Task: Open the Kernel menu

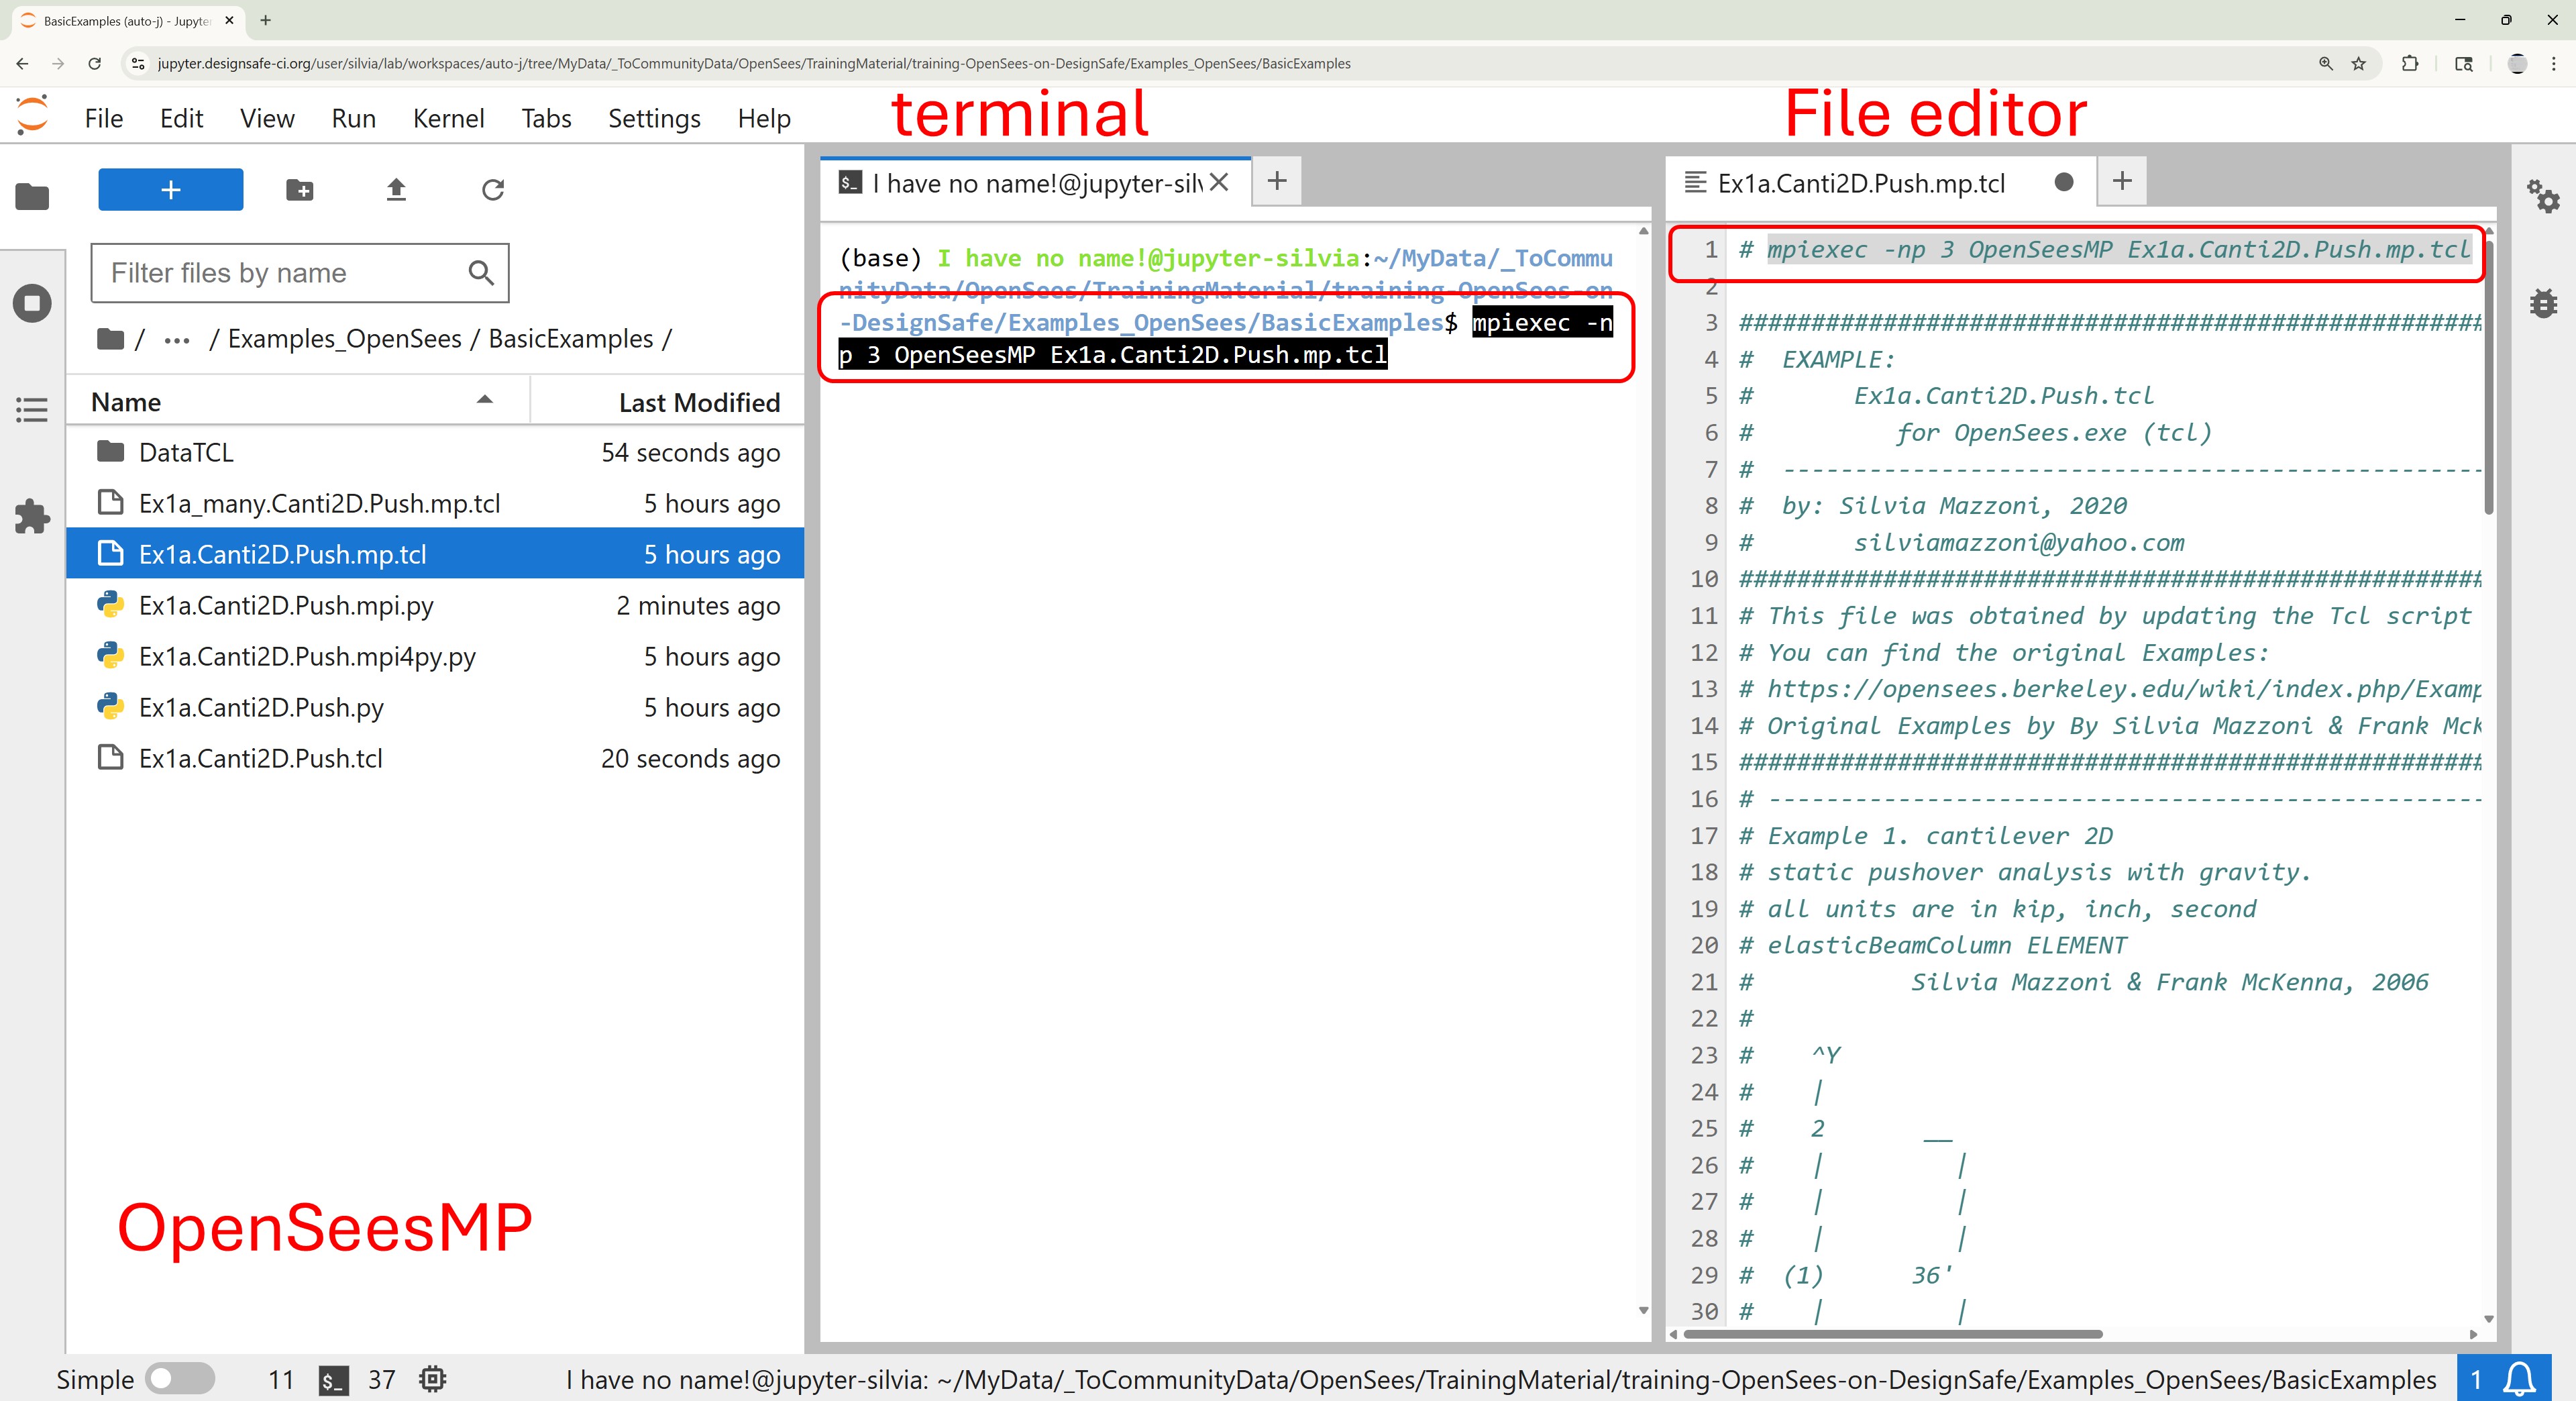Action: 448,118
